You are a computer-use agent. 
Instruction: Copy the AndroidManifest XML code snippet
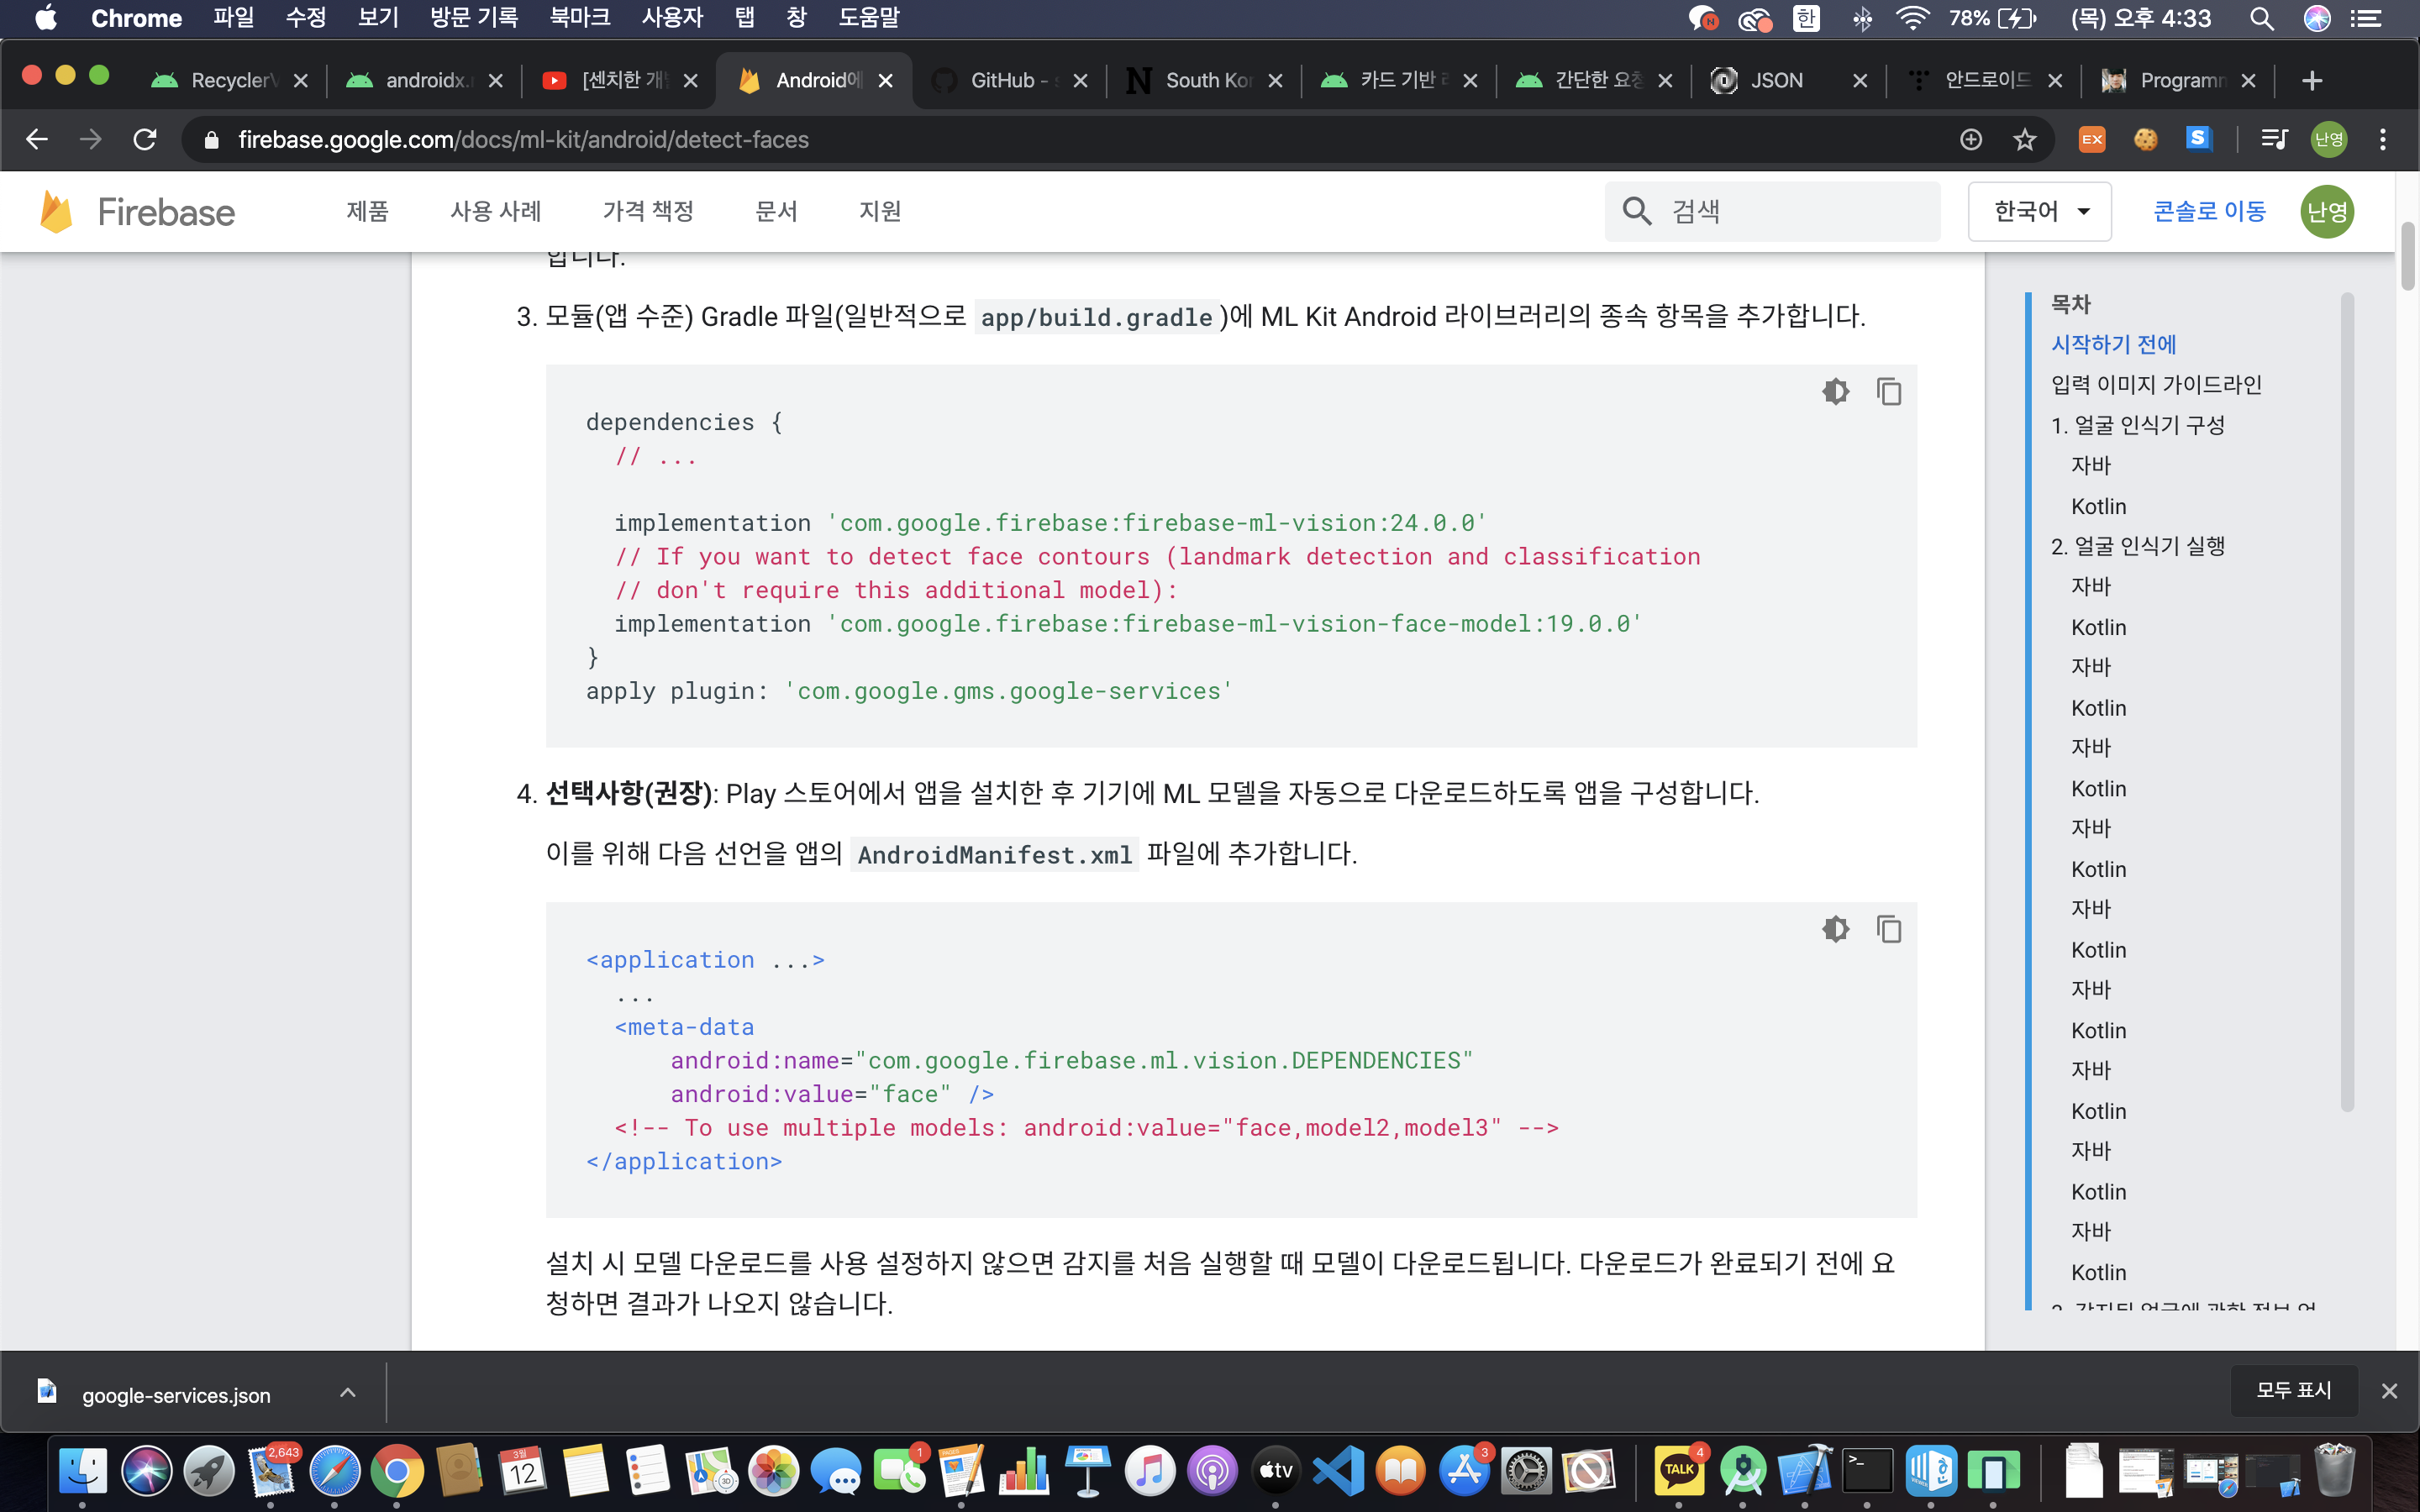click(x=1888, y=929)
